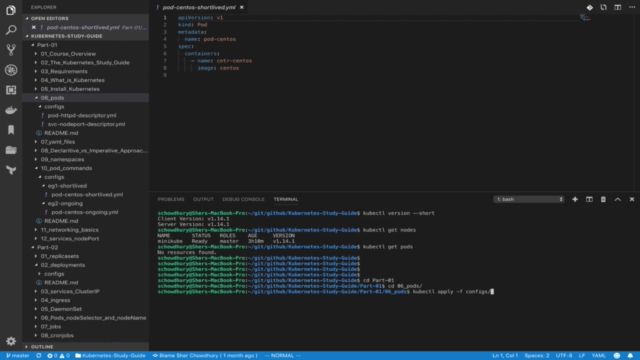The width and height of the screenshot is (640, 360).
Task: Open pod-centos-ongoing.yml file
Action: pos(84,212)
